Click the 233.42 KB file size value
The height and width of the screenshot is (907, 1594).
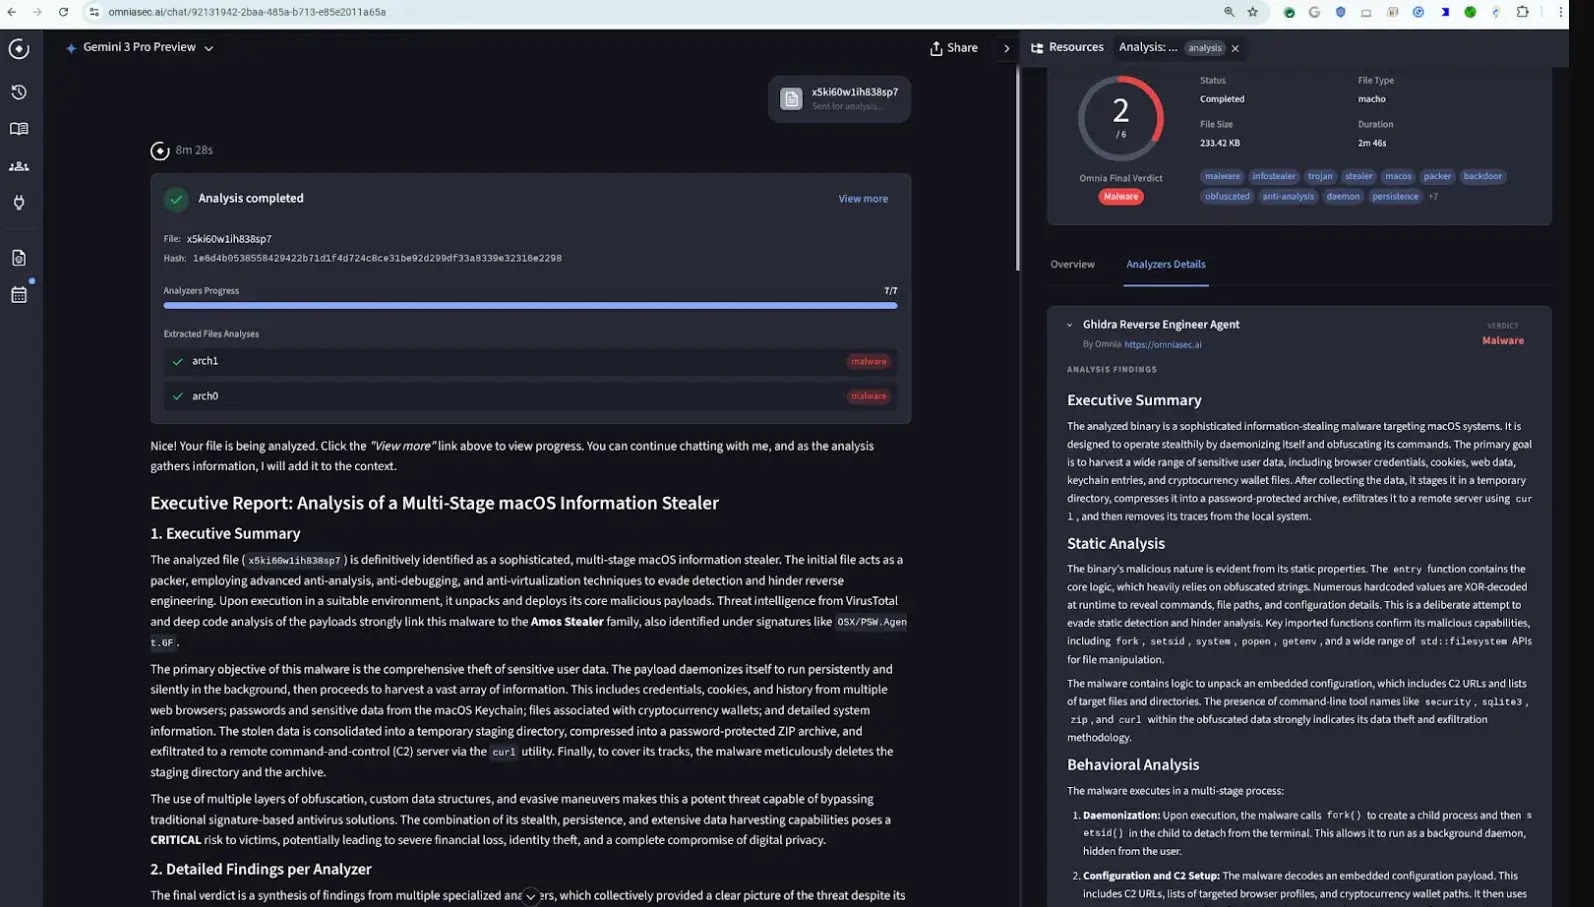pyautogui.click(x=1219, y=143)
